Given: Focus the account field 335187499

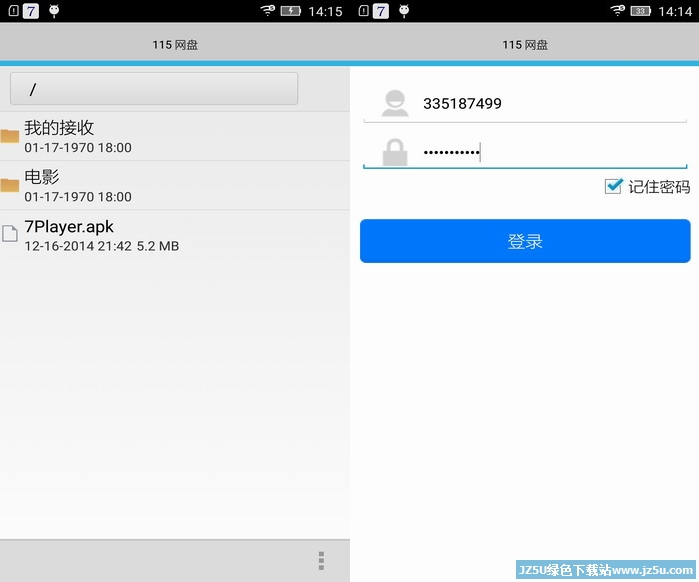Looking at the screenshot, I should coord(550,103).
